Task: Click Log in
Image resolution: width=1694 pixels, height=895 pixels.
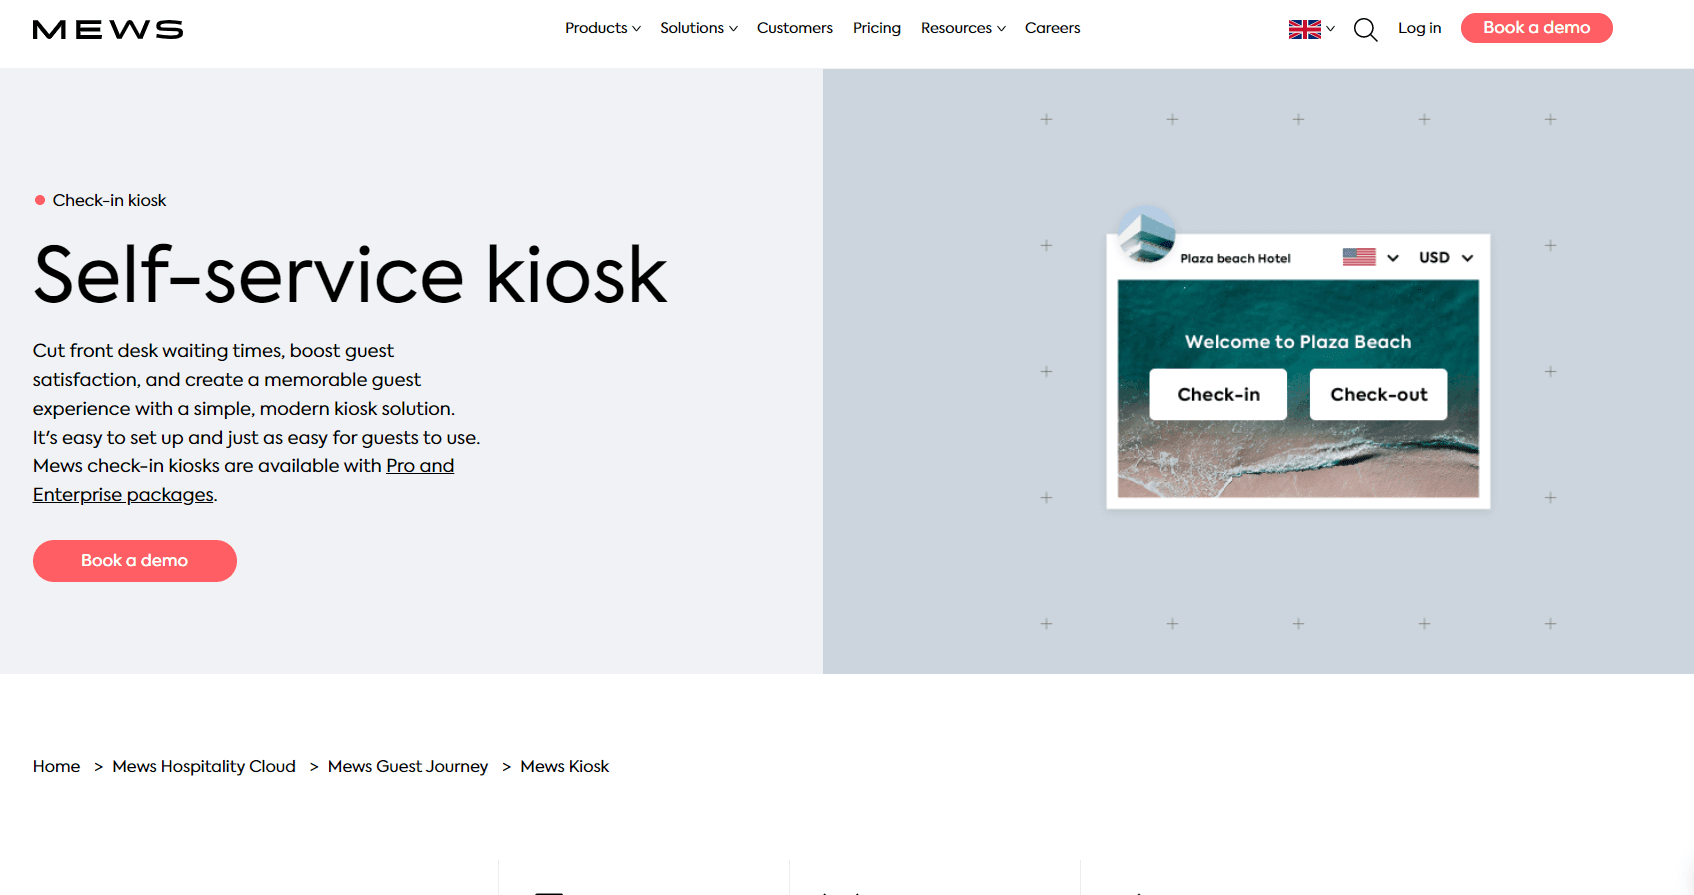Action: click(x=1419, y=28)
